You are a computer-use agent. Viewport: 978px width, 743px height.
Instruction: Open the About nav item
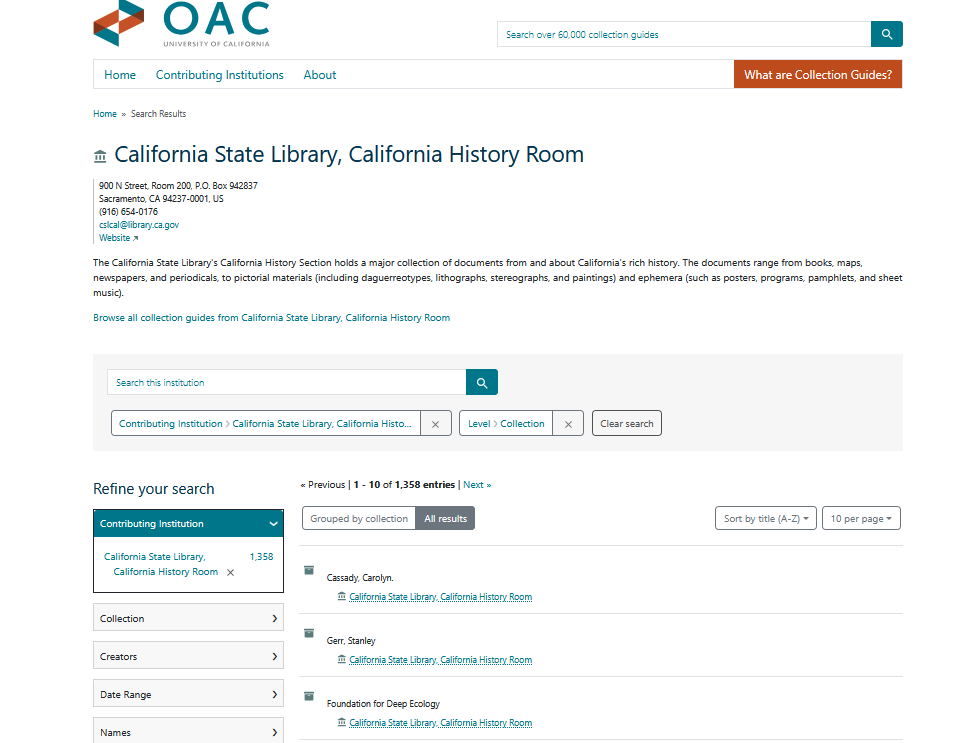click(x=319, y=75)
